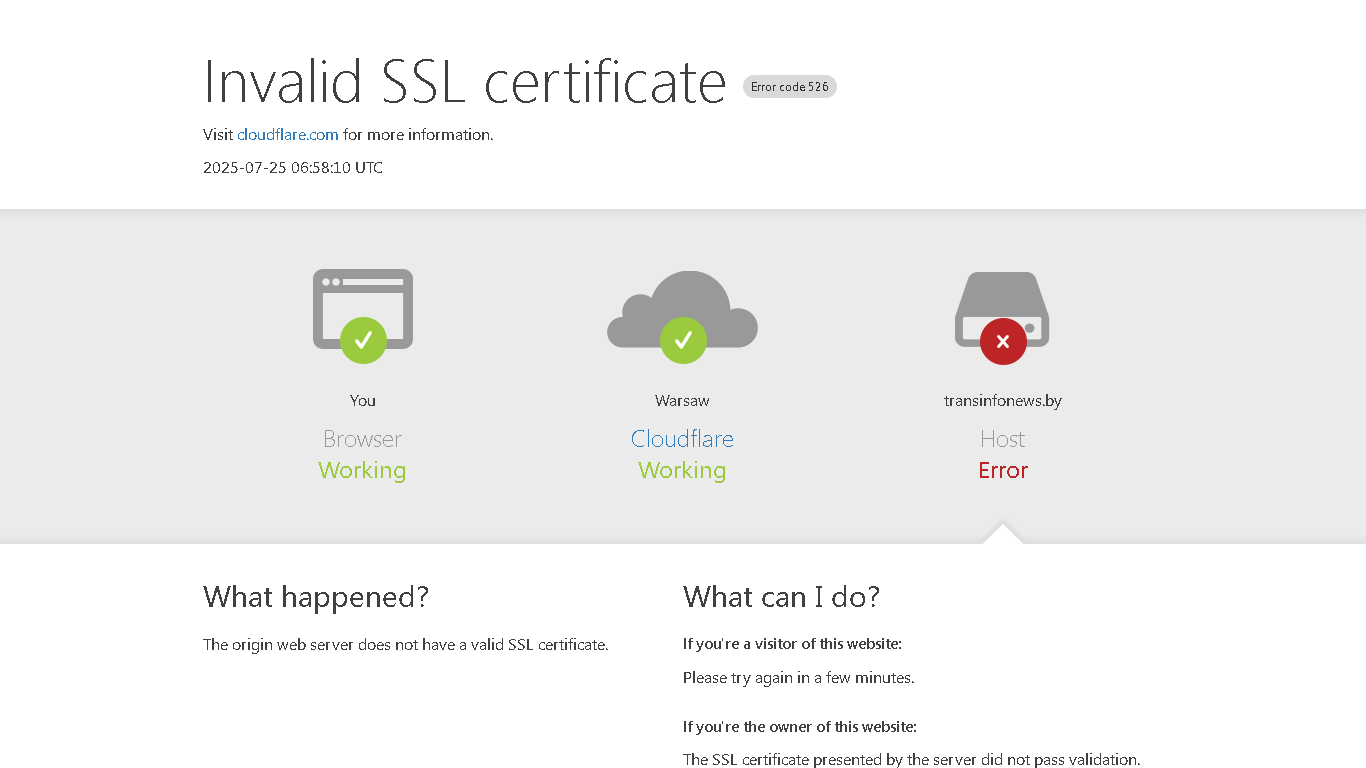Click 'If you're the owner of this website:' text

tap(800, 727)
